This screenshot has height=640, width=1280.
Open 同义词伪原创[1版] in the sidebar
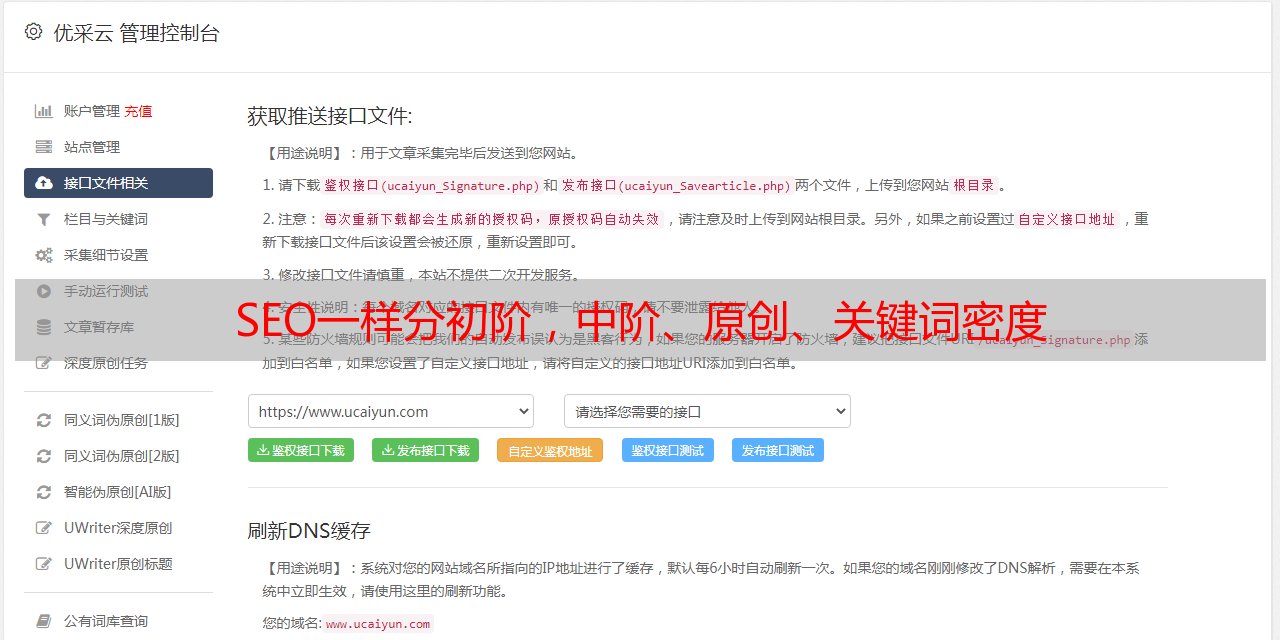122,420
